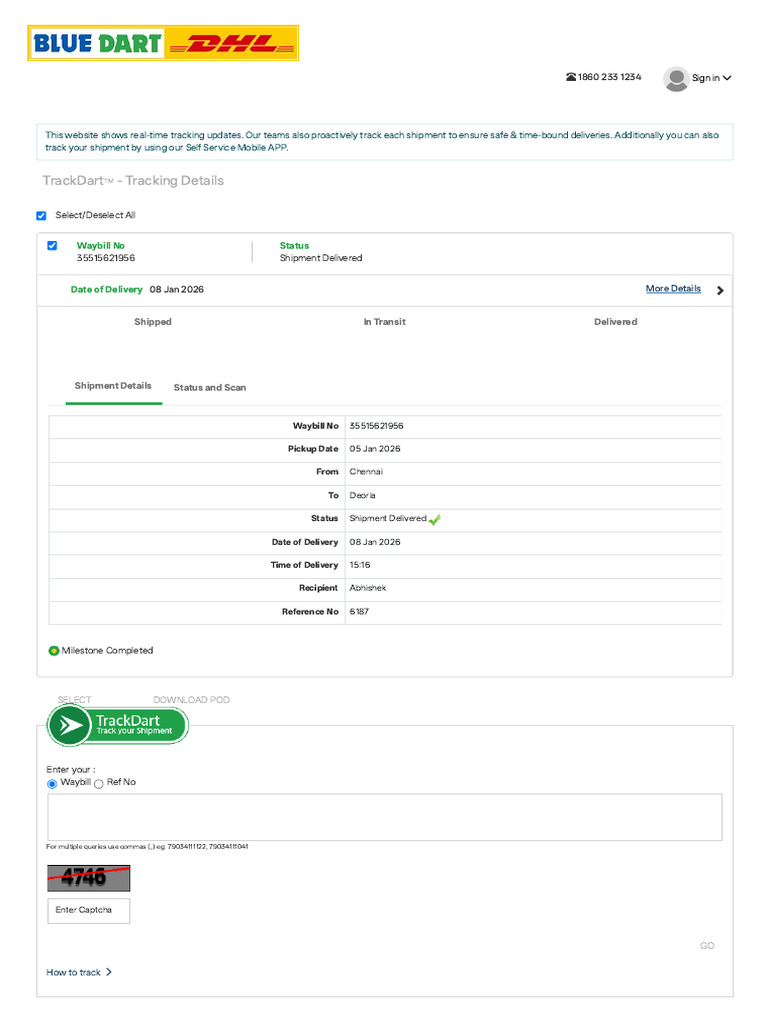Click the Blue Dart DHL logo

[x=163, y=43]
